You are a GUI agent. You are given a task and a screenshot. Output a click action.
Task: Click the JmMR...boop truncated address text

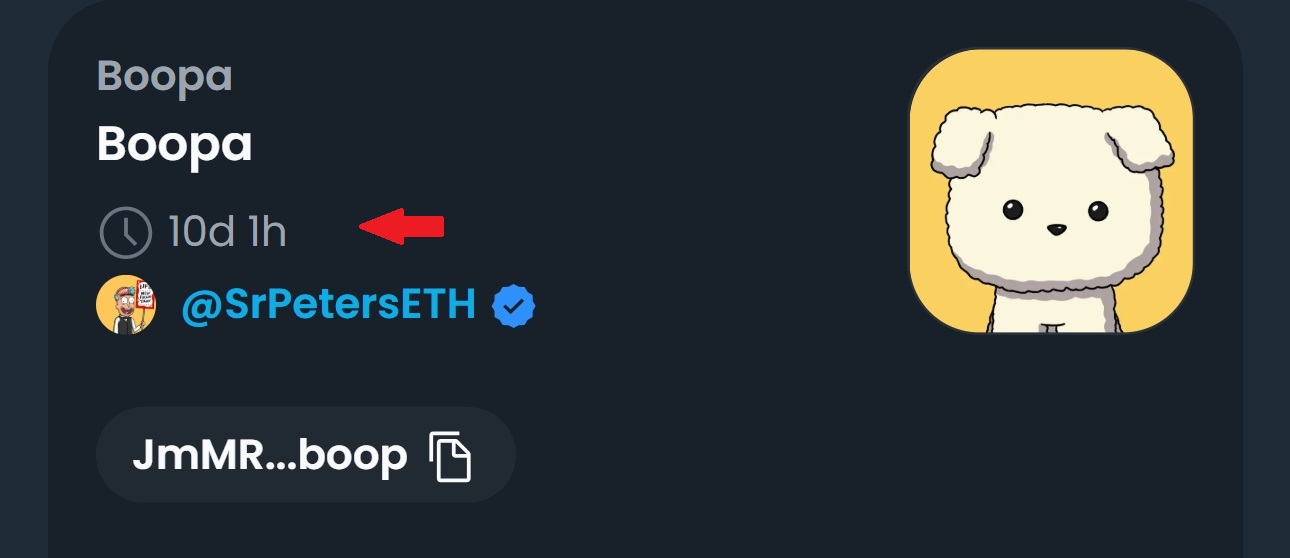[270, 456]
